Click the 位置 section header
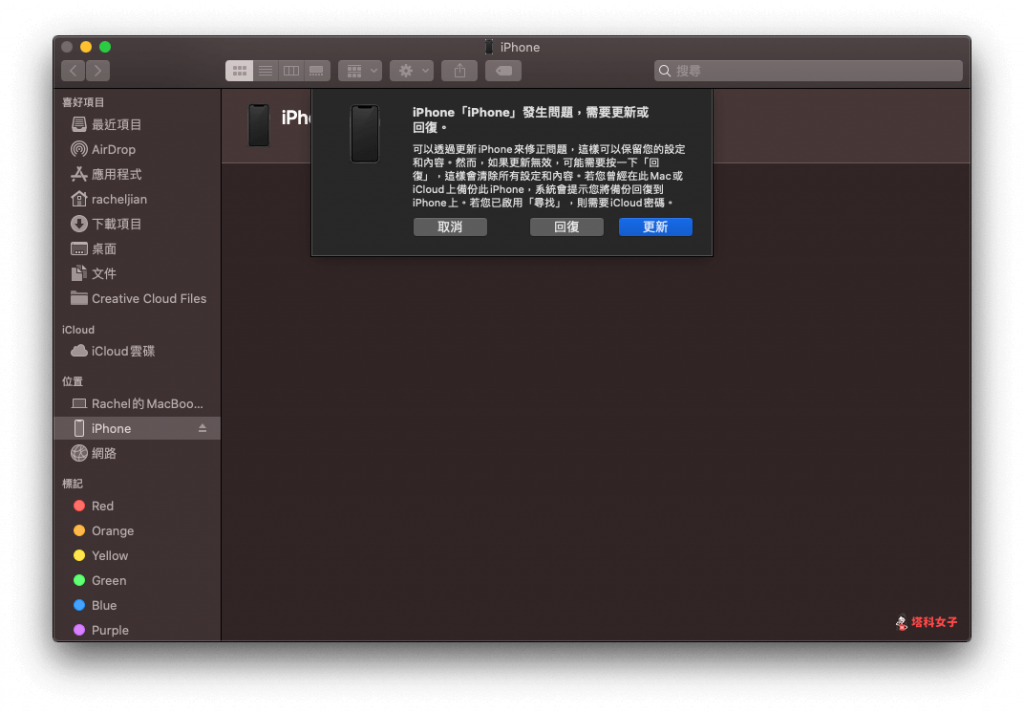The height and width of the screenshot is (712, 1024). coord(72,381)
